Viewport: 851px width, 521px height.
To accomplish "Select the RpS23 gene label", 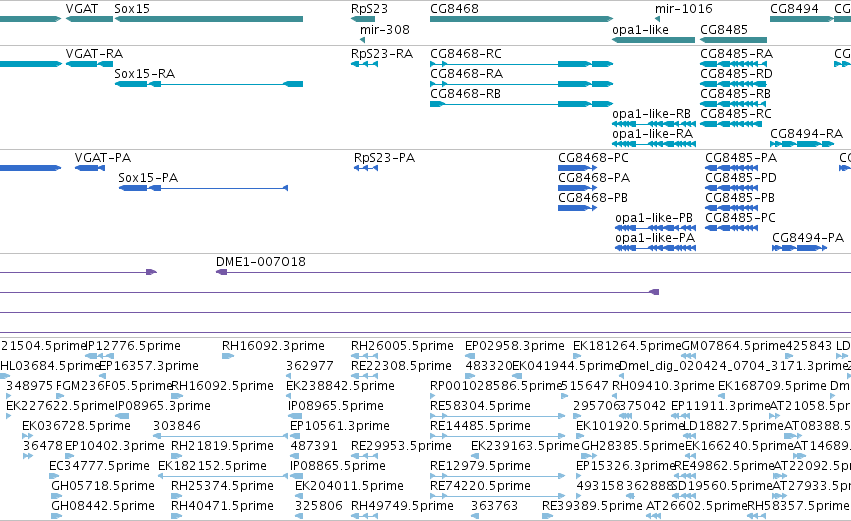I will pos(369,9).
